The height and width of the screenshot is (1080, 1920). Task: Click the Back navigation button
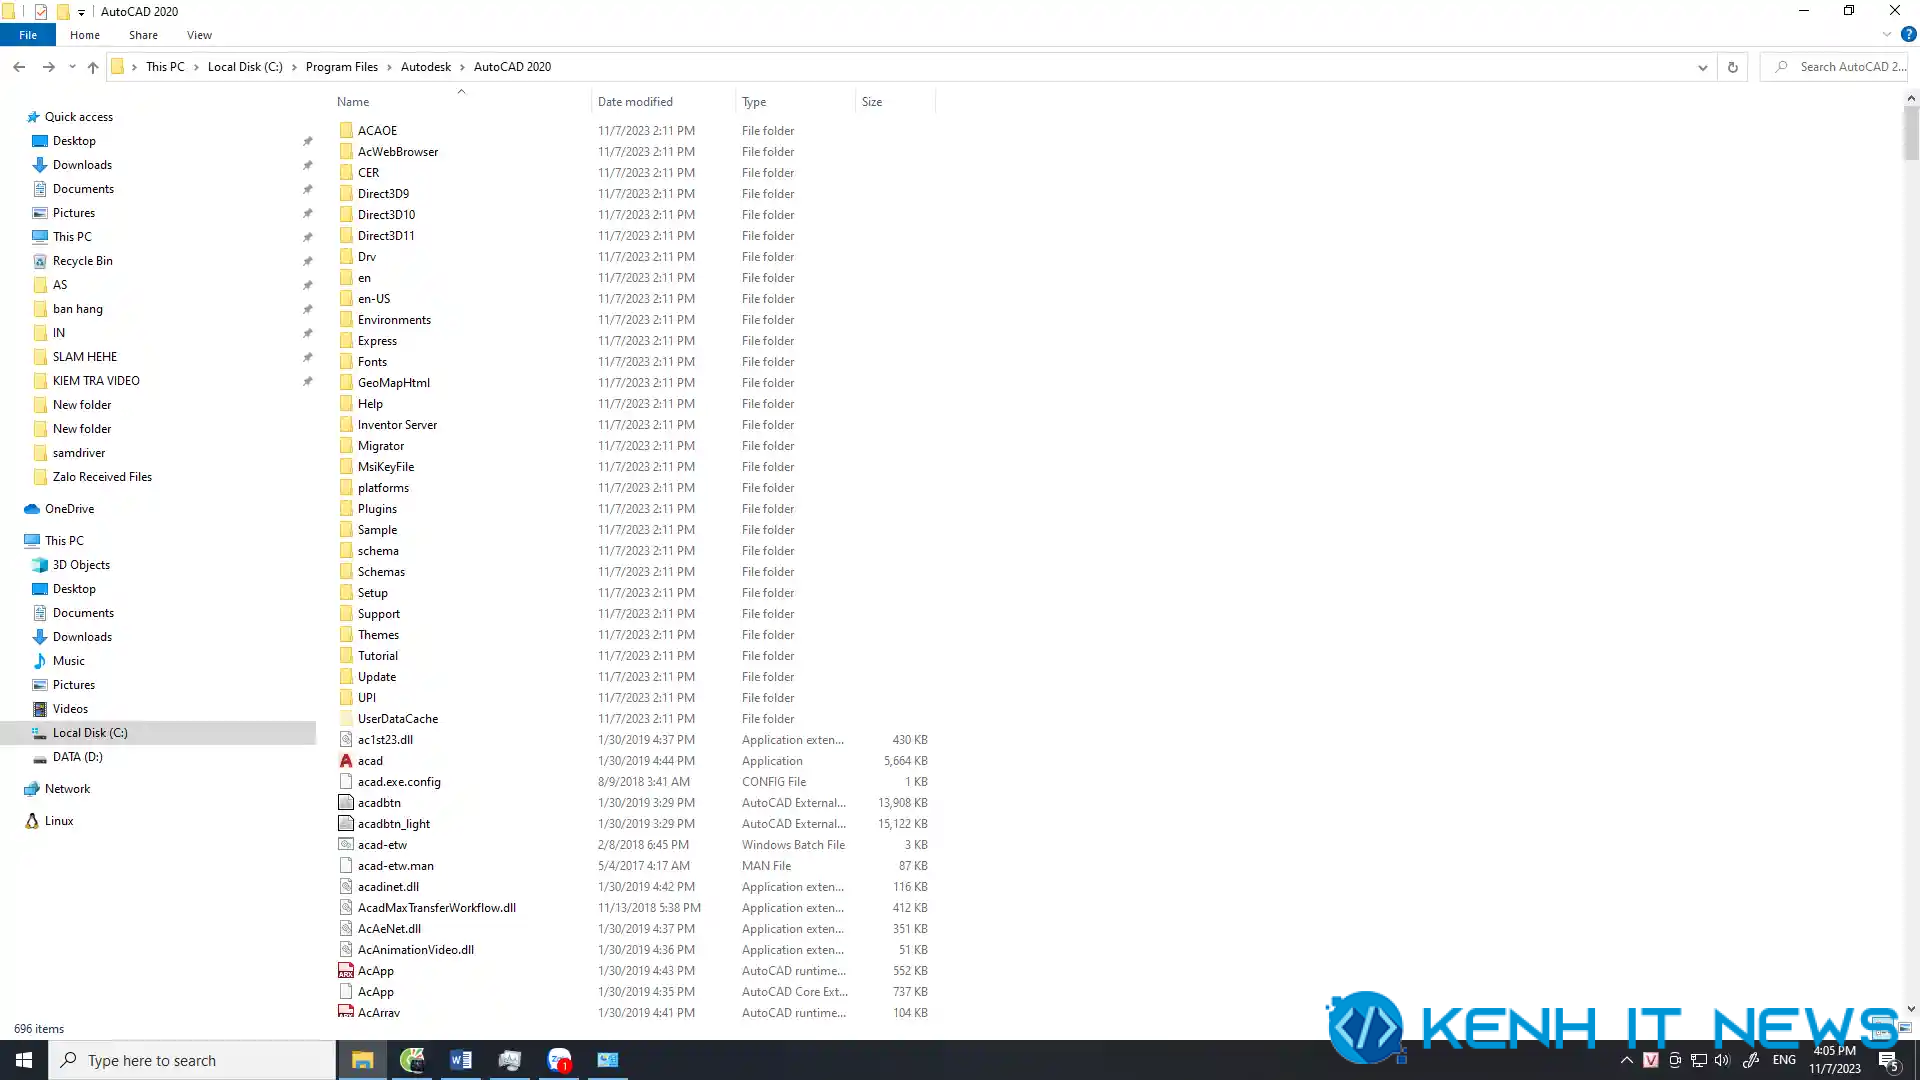[18, 67]
